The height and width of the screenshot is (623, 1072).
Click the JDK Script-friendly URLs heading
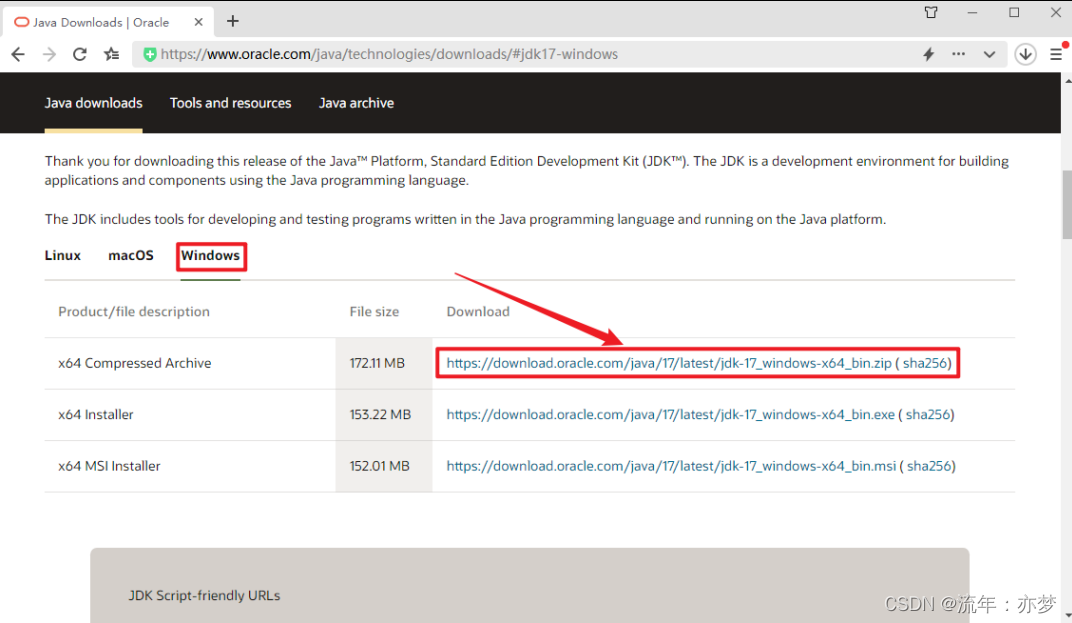point(204,596)
